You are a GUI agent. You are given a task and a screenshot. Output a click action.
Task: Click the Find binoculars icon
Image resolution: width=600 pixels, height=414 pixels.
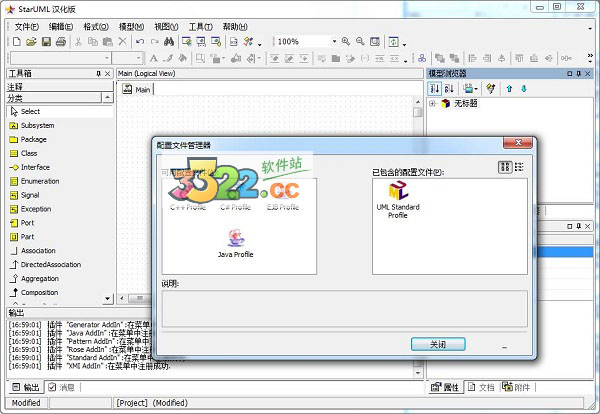pyautogui.click(x=169, y=41)
